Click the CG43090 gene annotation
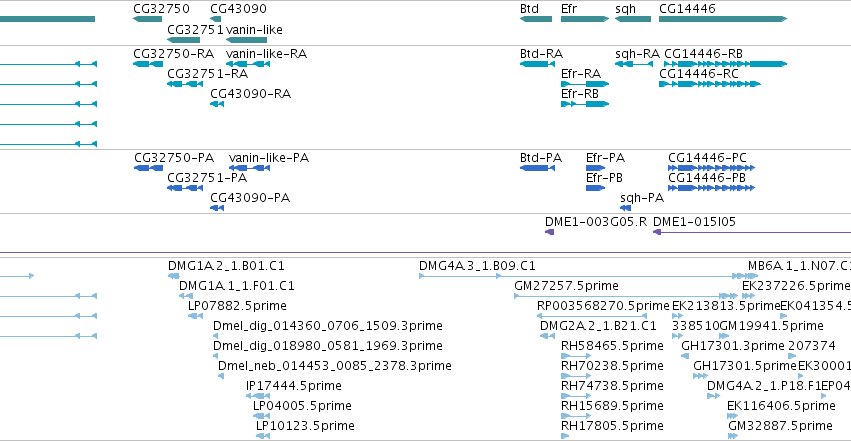851x441 pixels. (x=215, y=19)
